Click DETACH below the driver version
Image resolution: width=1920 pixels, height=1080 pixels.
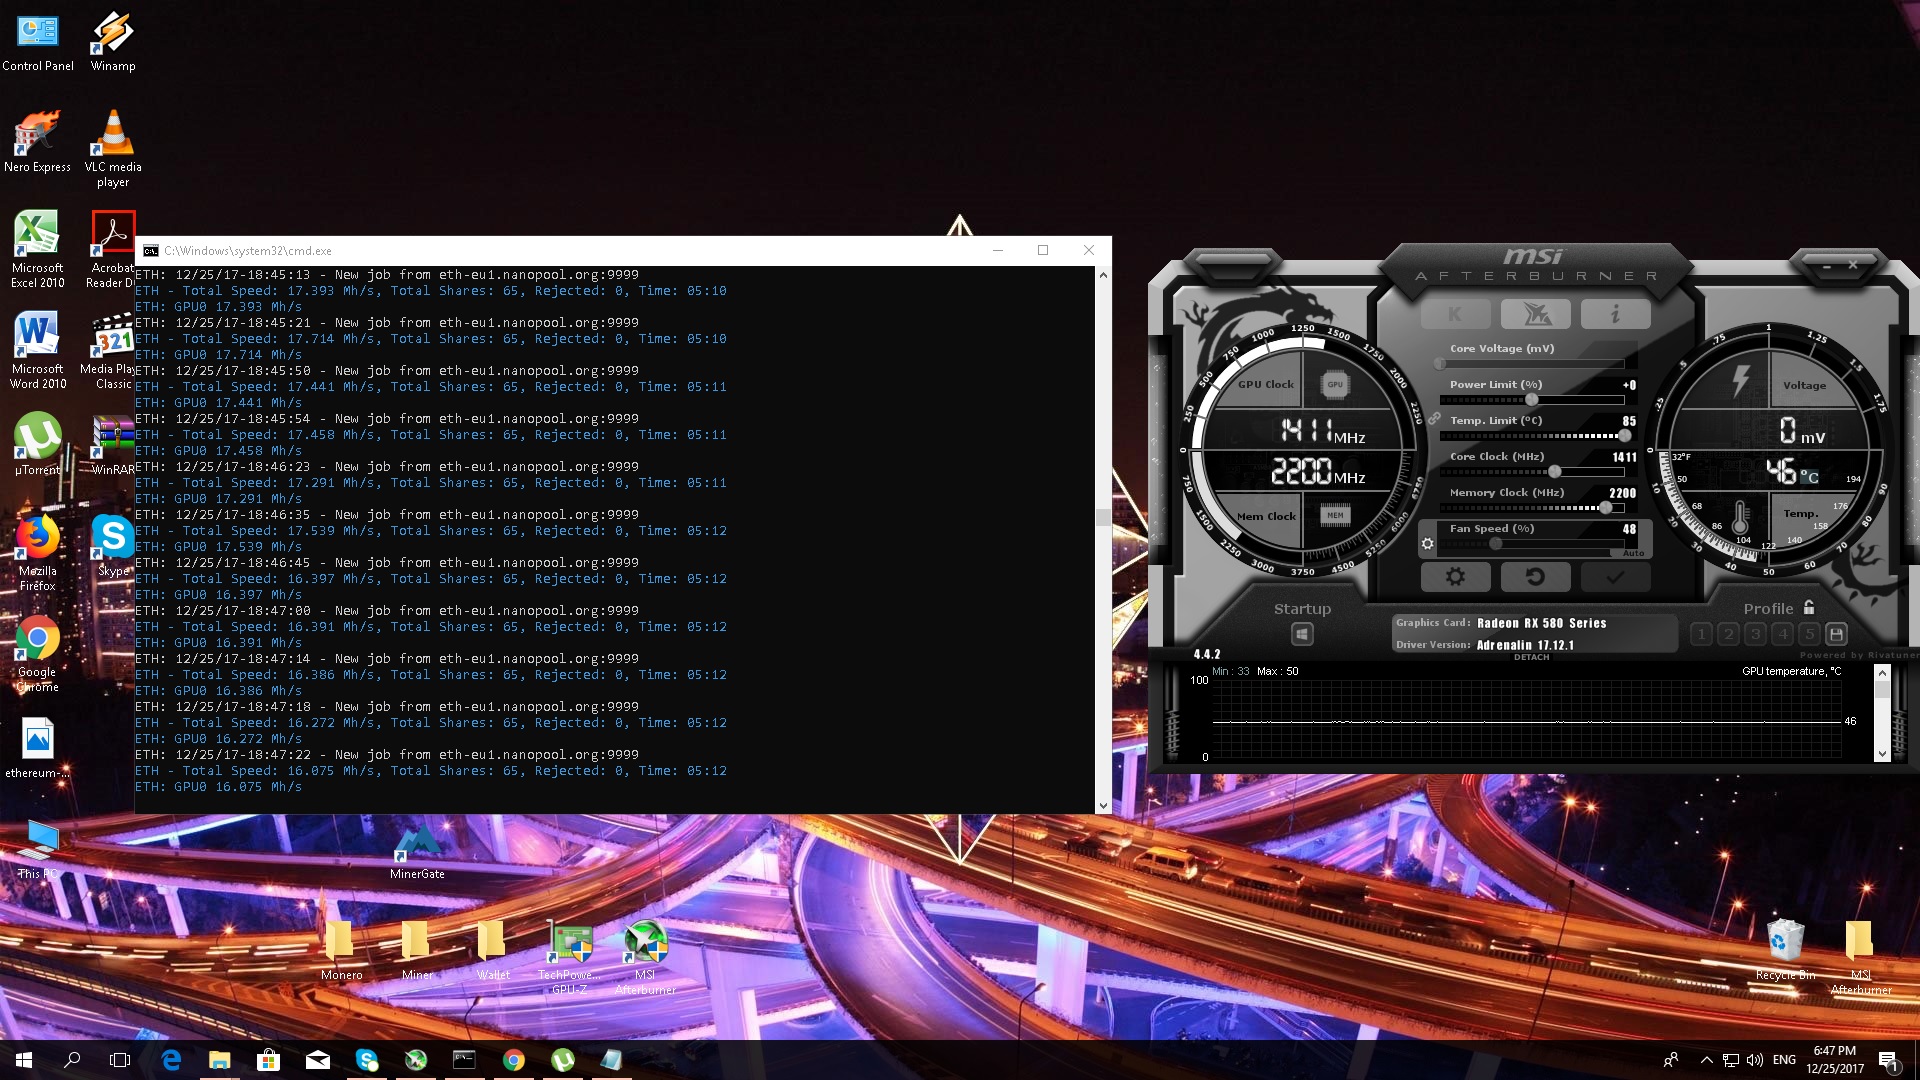(x=1531, y=658)
